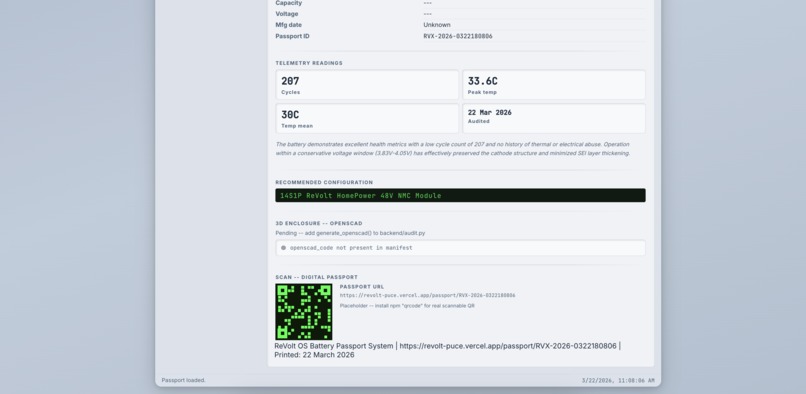This screenshot has height=394, width=806.
Task: Click the 22 Mar 2026 Audited card
Action: point(554,118)
